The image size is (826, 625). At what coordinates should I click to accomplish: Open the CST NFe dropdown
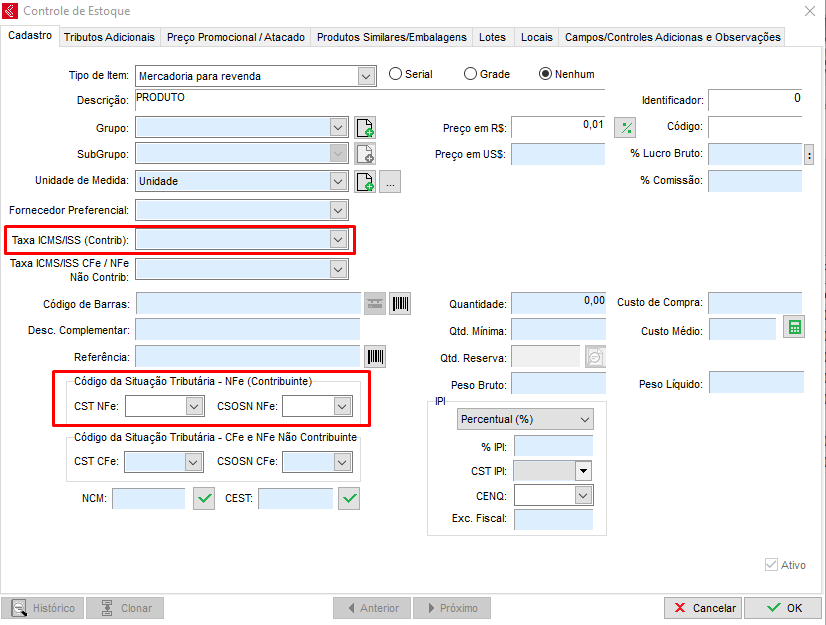[x=194, y=406]
